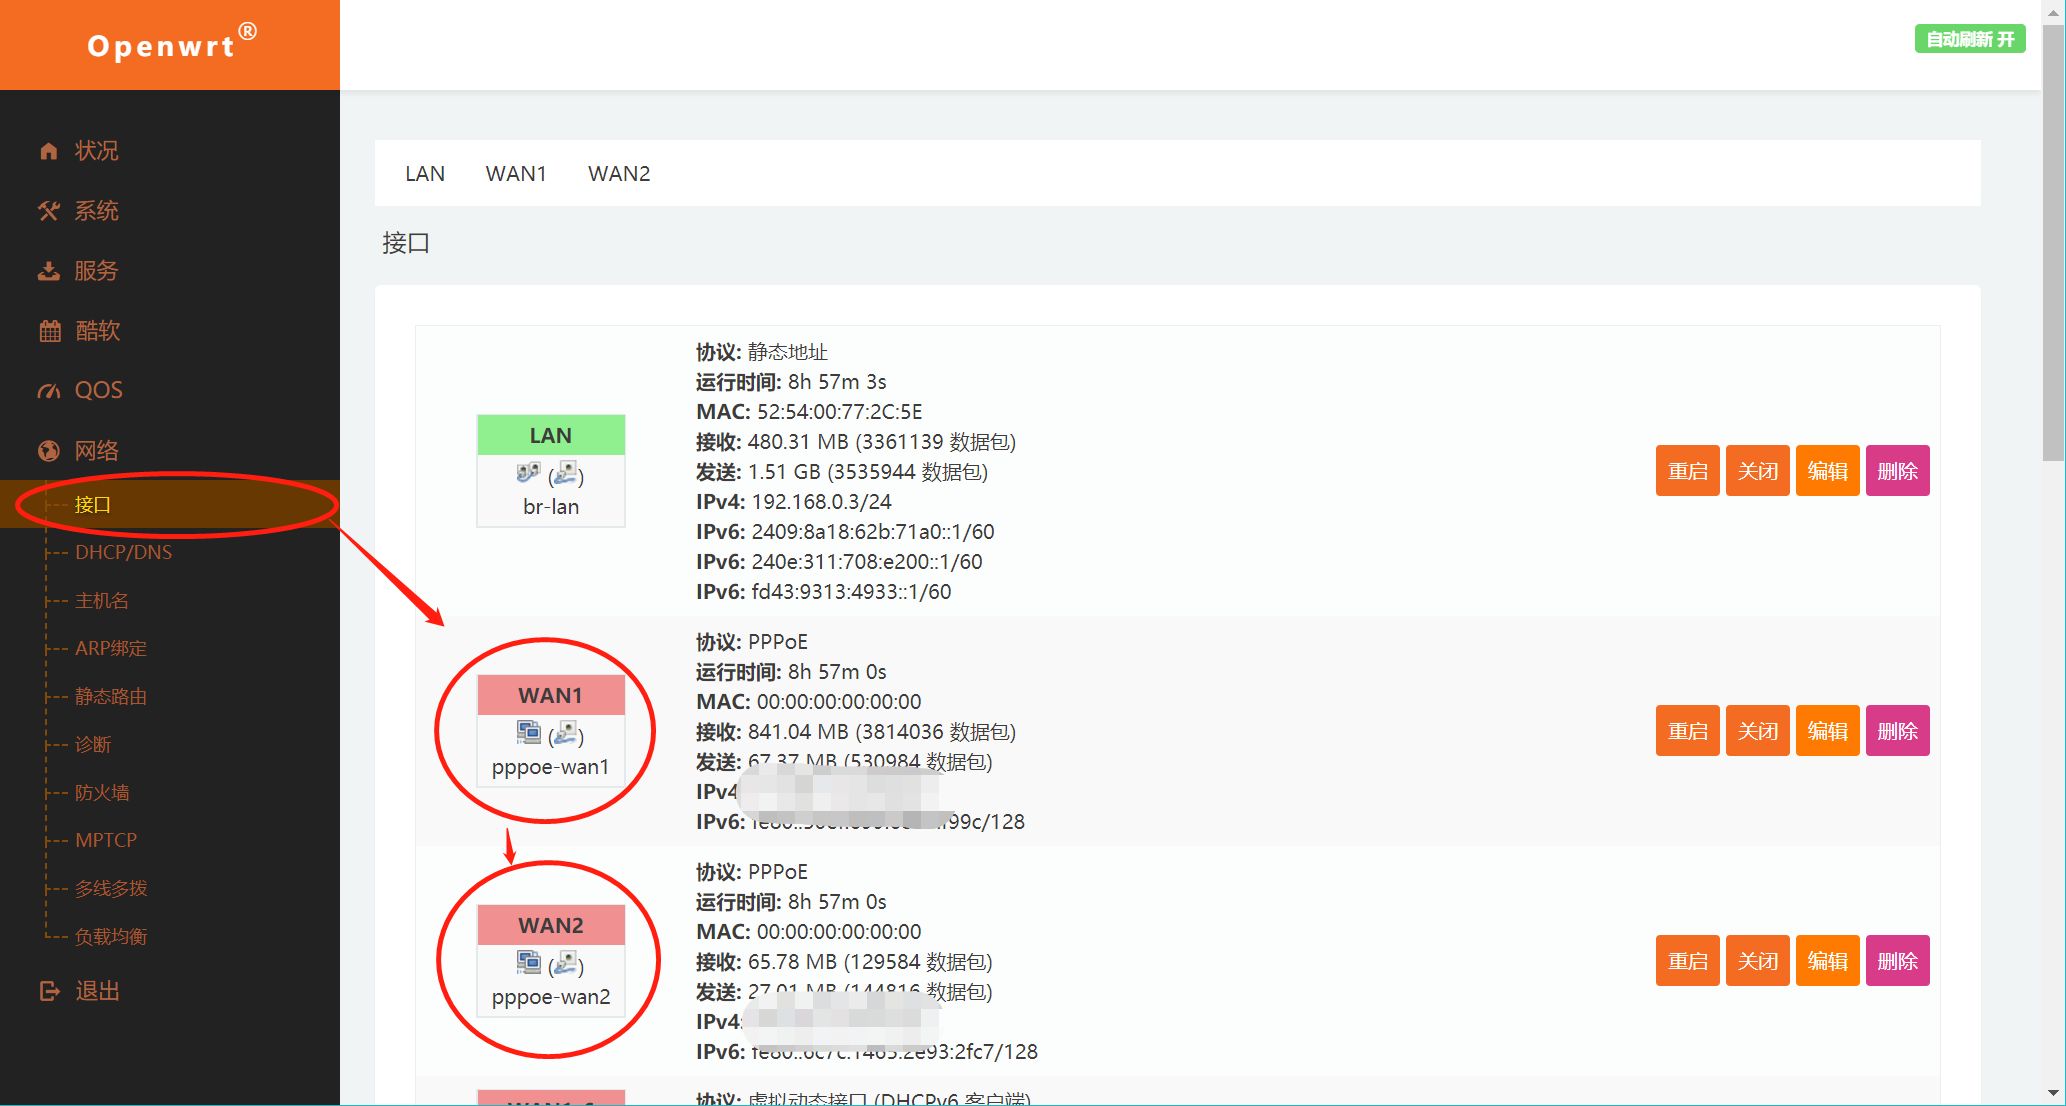Screen dimensions: 2066x1106
Task: Click the bridge icon in the LAN box
Action: coord(528,473)
